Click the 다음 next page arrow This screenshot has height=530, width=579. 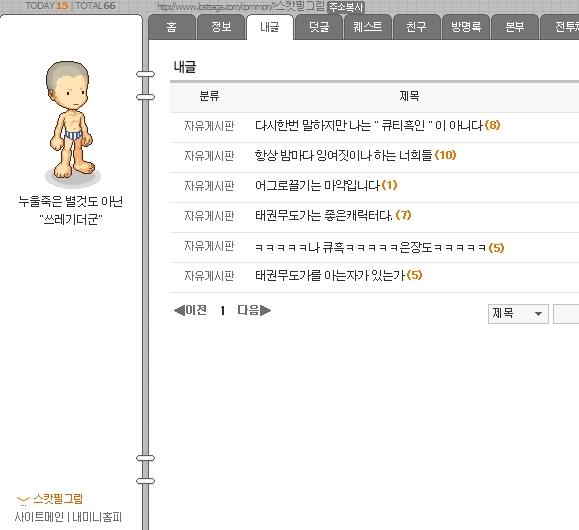(254, 310)
